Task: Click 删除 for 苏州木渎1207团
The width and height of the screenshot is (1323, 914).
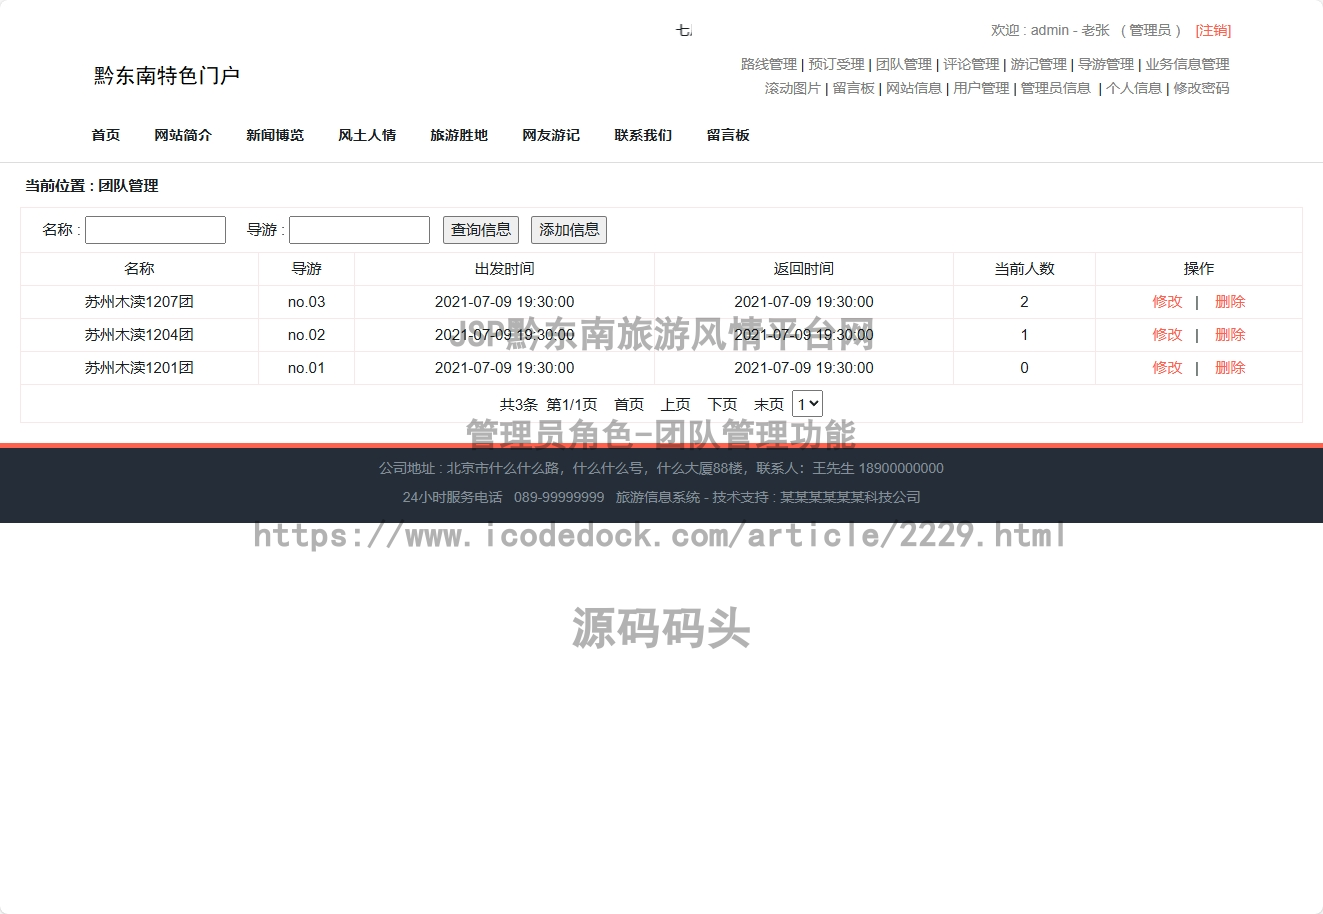Action: 1230,302
